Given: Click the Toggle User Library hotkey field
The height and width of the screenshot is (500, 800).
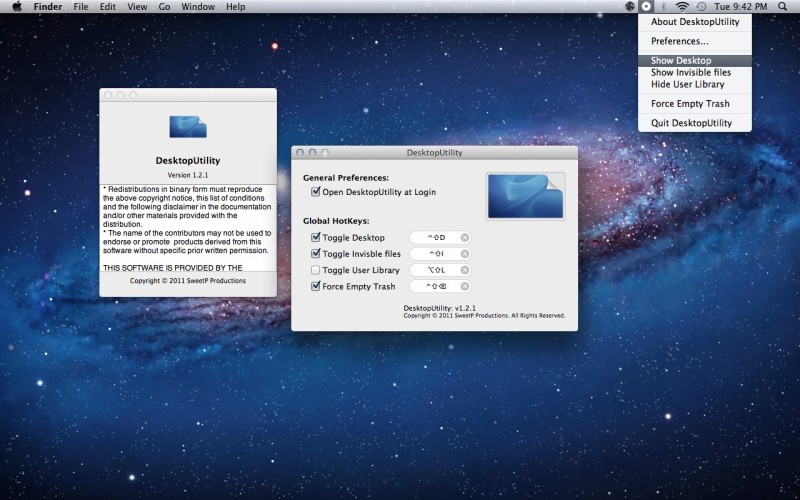Looking at the screenshot, I should point(440,270).
